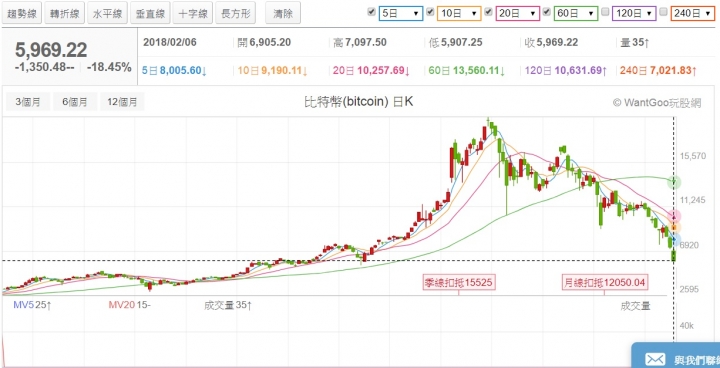This screenshot has height=368, width=720.
Task: Open the 20日 period dropdown
Action: pyautogui.click(x=518, y=14)
